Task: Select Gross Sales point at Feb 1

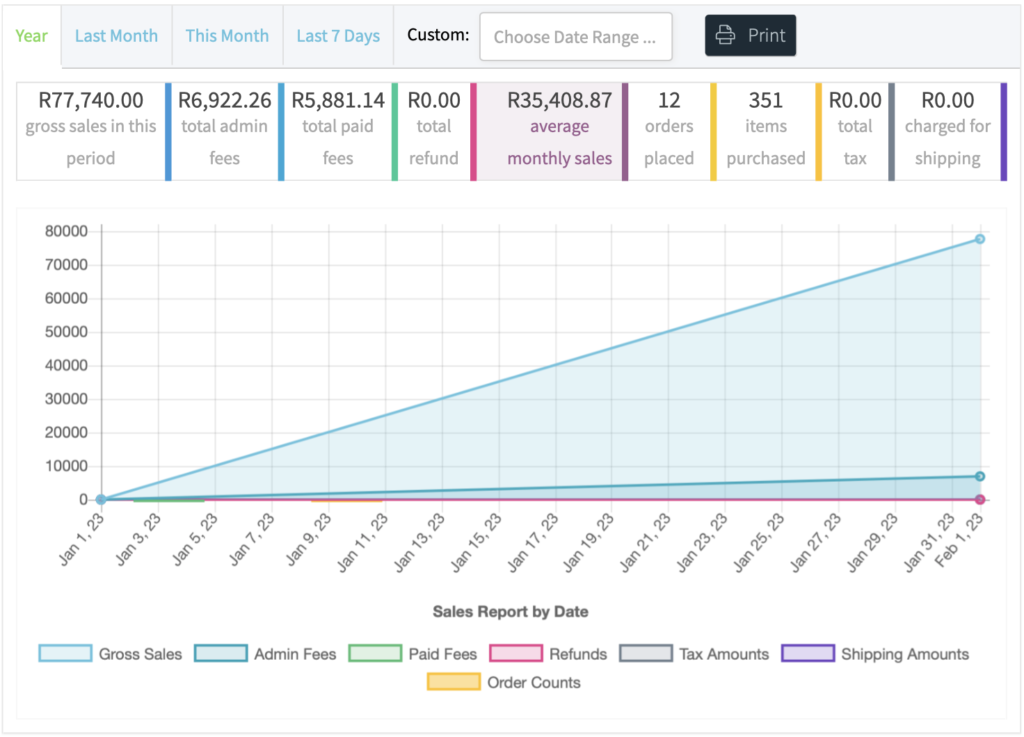Action: coord(980,239)
